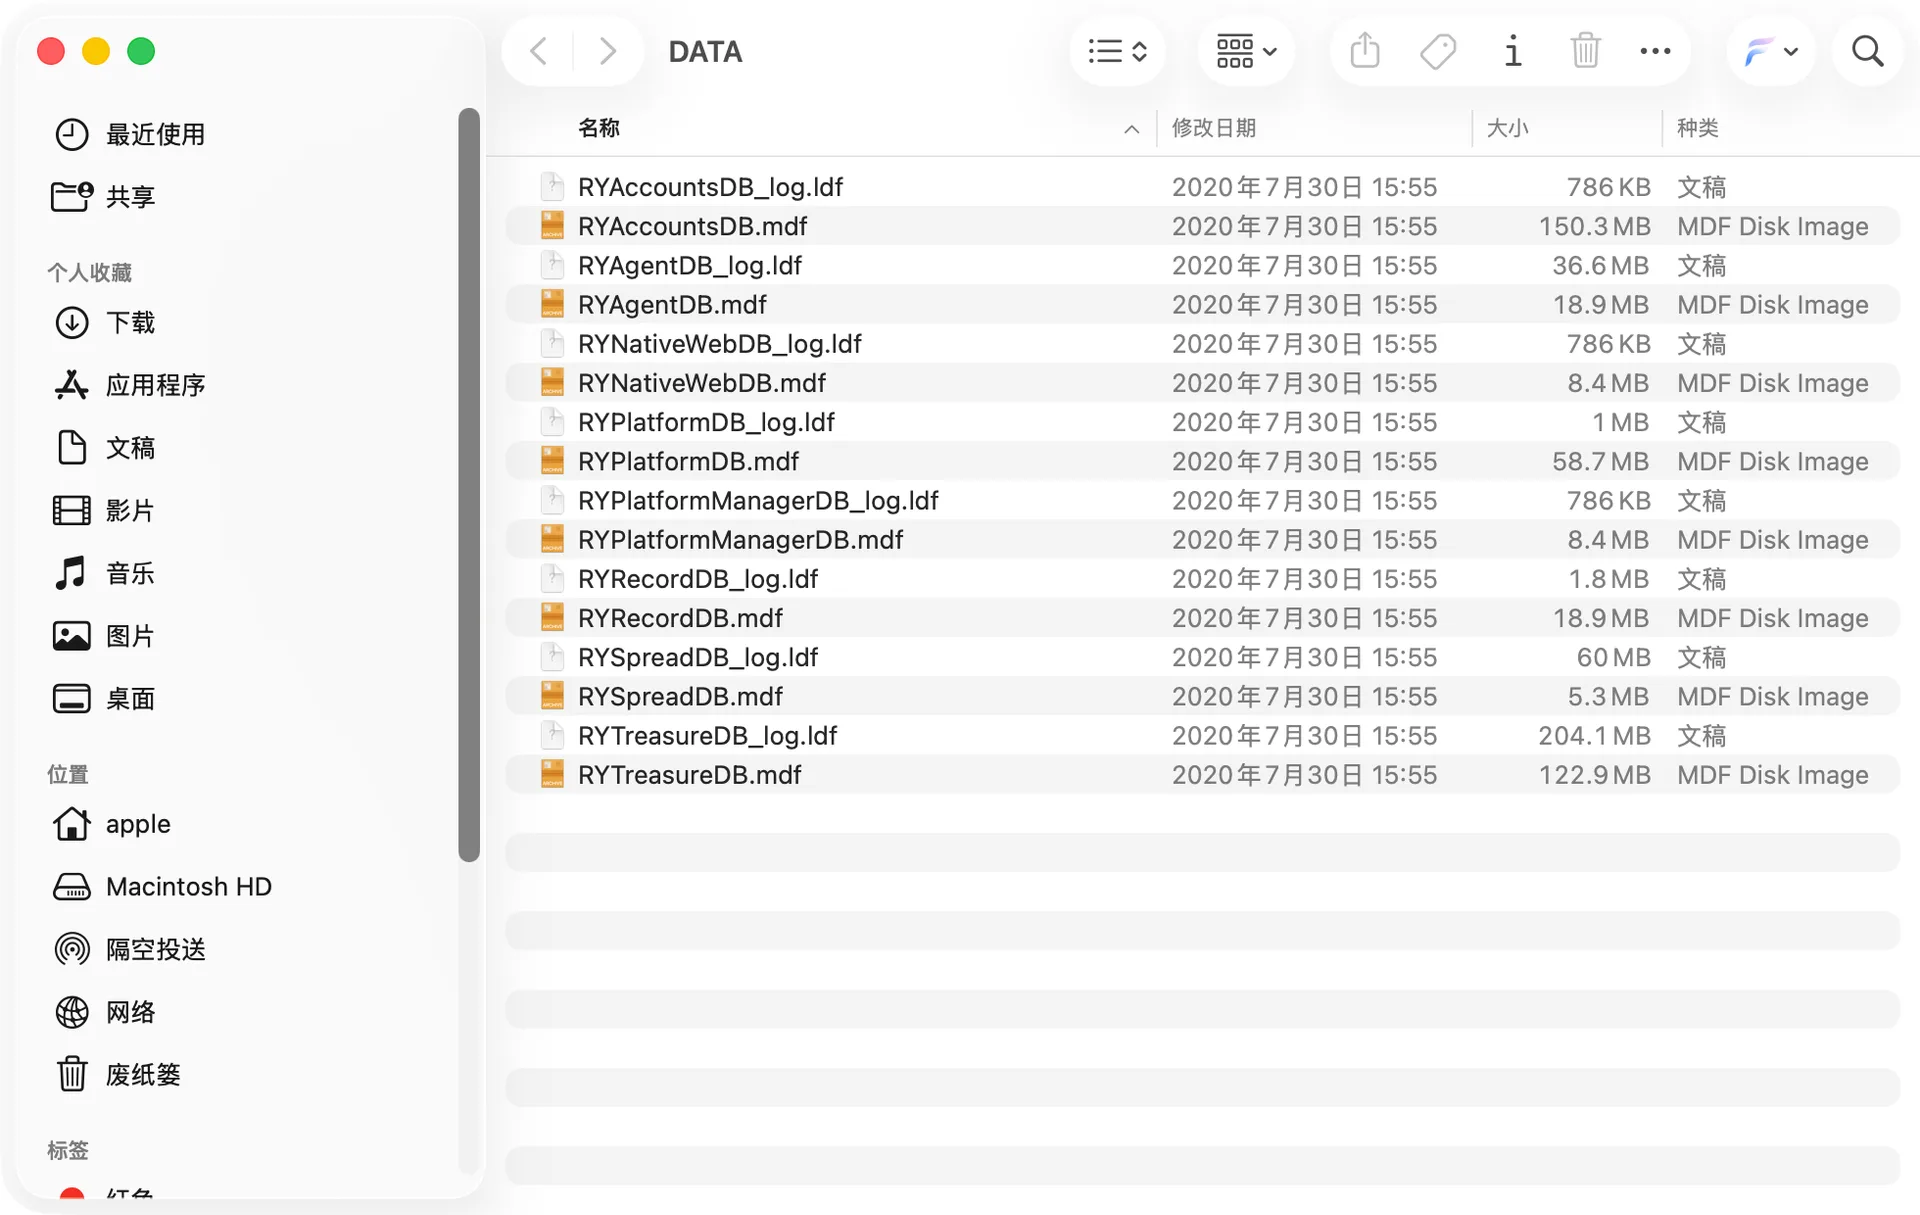Click the RYAgentDB.mdf file icon
This screenshot has width=1920, height=1215.
click(x=552, y=304)
